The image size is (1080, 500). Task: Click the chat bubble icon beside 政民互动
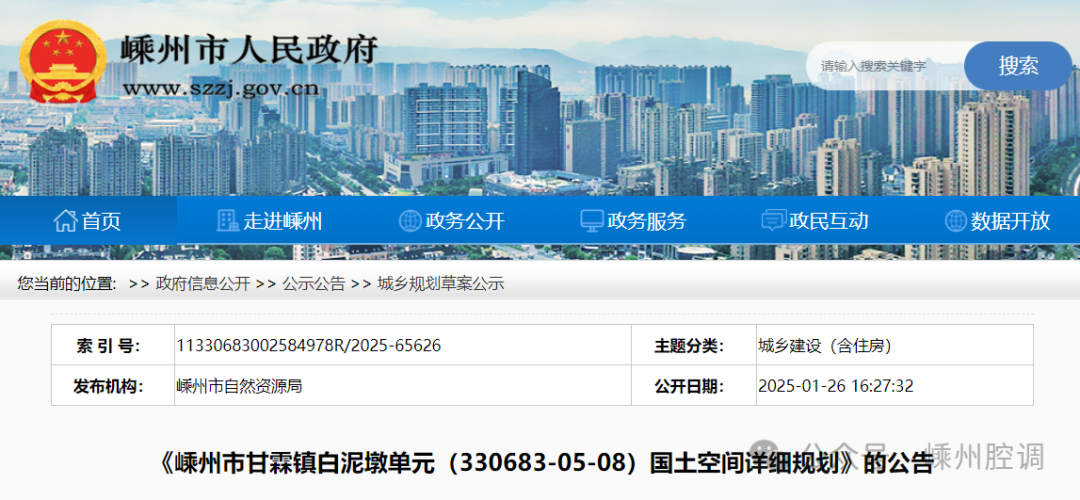click(x=773, y=221)
